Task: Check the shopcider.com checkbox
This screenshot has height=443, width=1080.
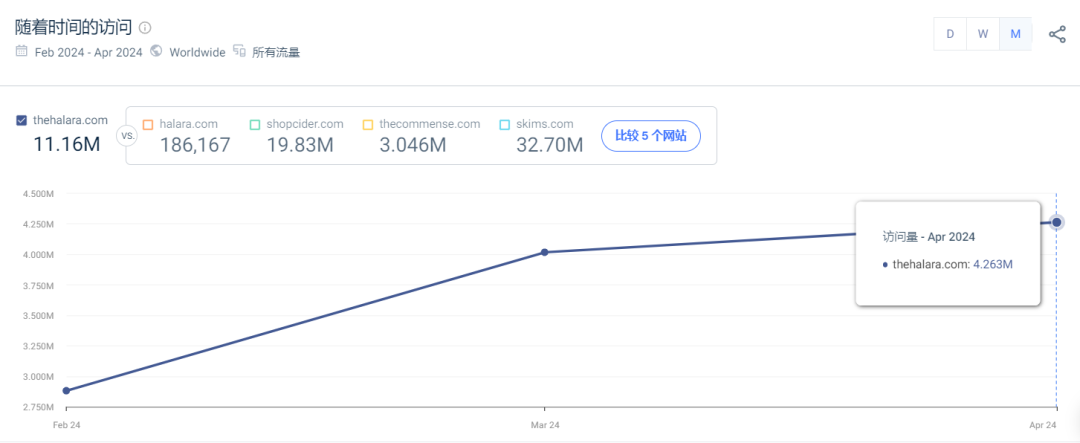Action: [255, 125]
